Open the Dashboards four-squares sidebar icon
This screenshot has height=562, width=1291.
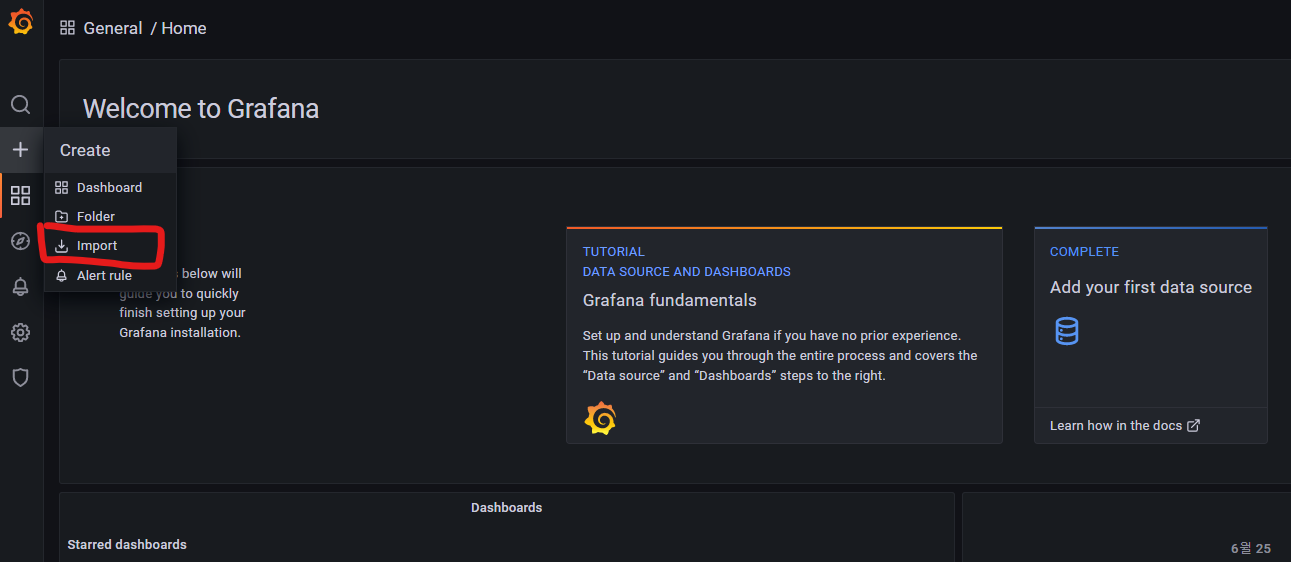pos(20,195)
